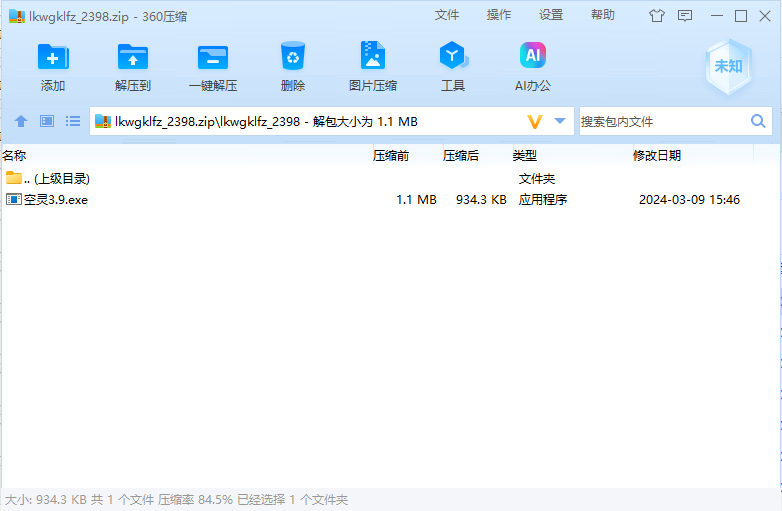782x511 pixels.
Task: Click the parent directory folder icon
Action: pos(14,177)
